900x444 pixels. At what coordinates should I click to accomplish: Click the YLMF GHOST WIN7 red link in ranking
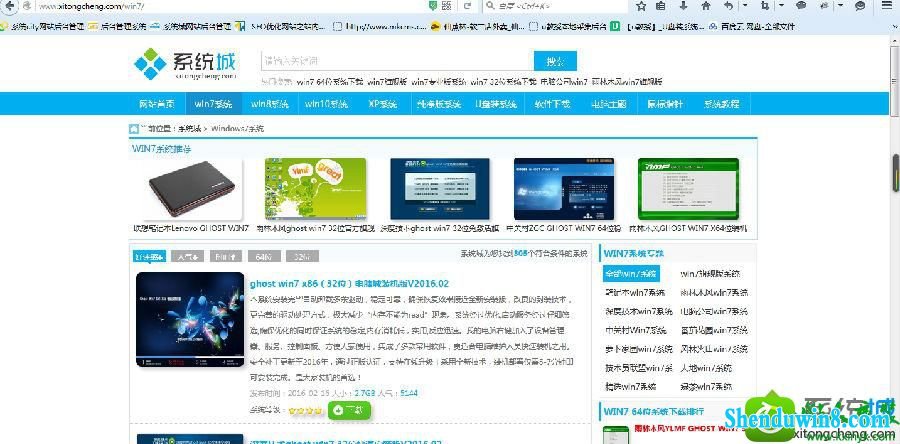689,429
